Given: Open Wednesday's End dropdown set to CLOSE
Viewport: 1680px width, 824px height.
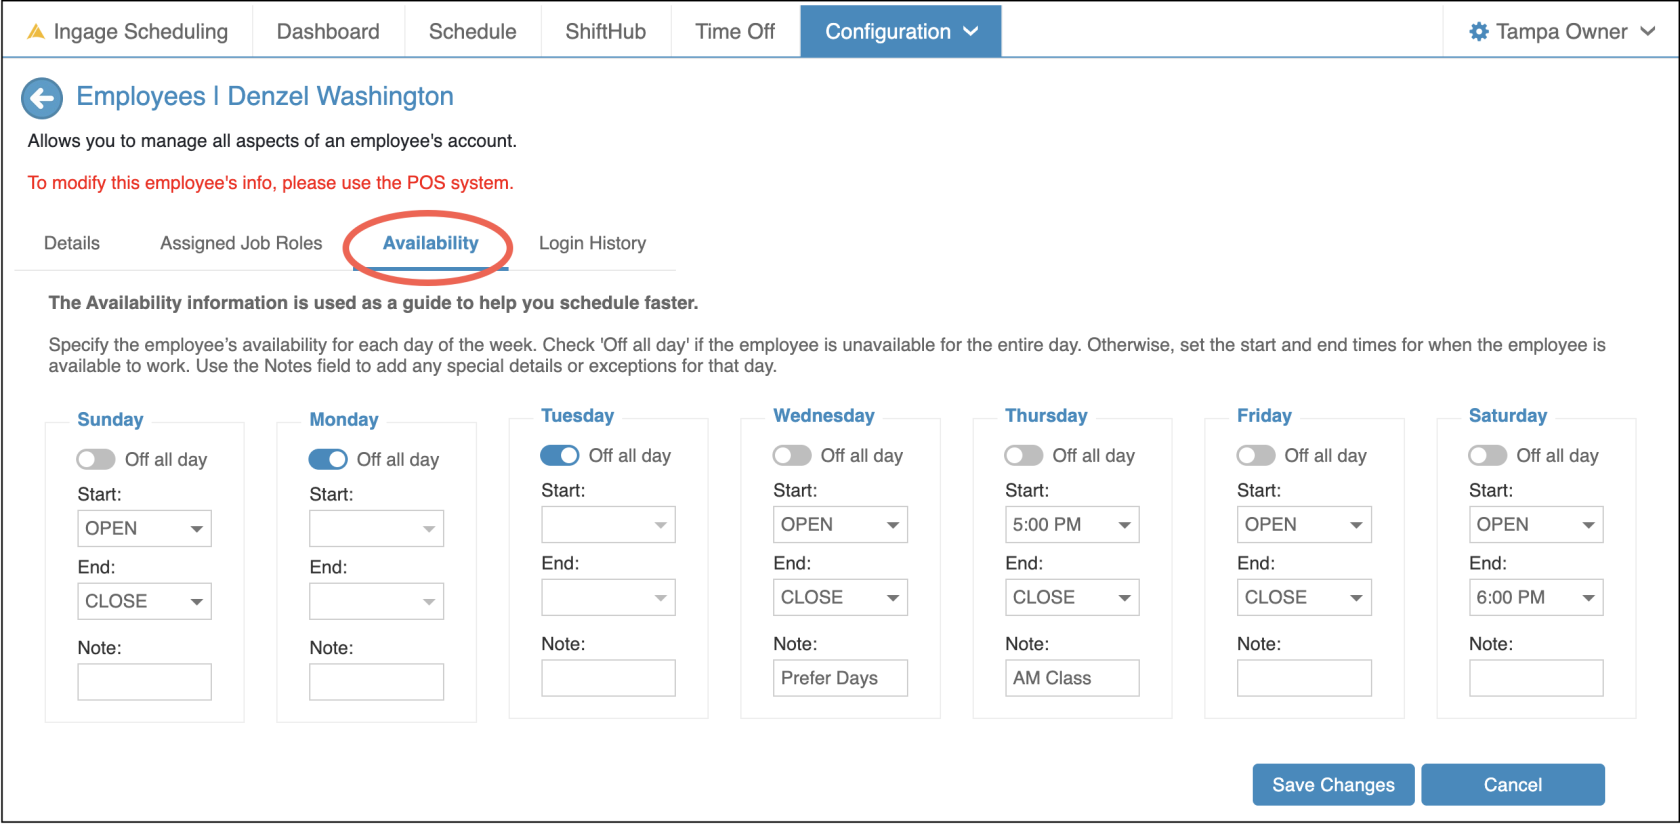Looking at the screenshot, I should point(839,598).
